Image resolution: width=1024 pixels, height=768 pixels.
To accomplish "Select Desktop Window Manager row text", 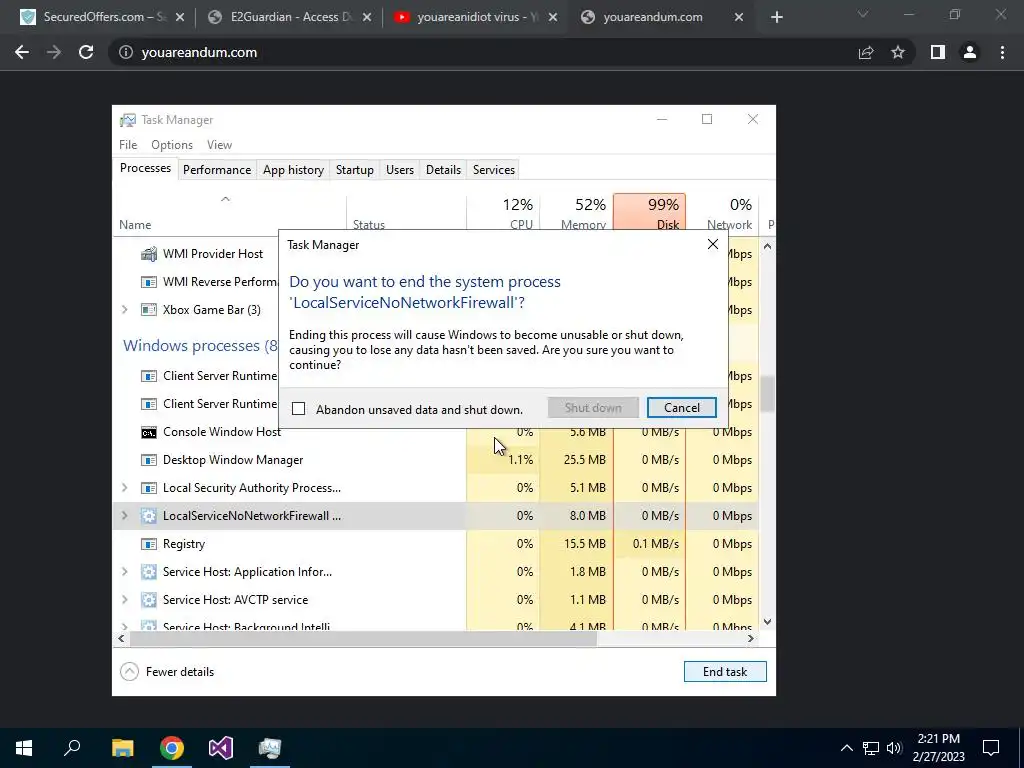I will [x=233, y=460].
